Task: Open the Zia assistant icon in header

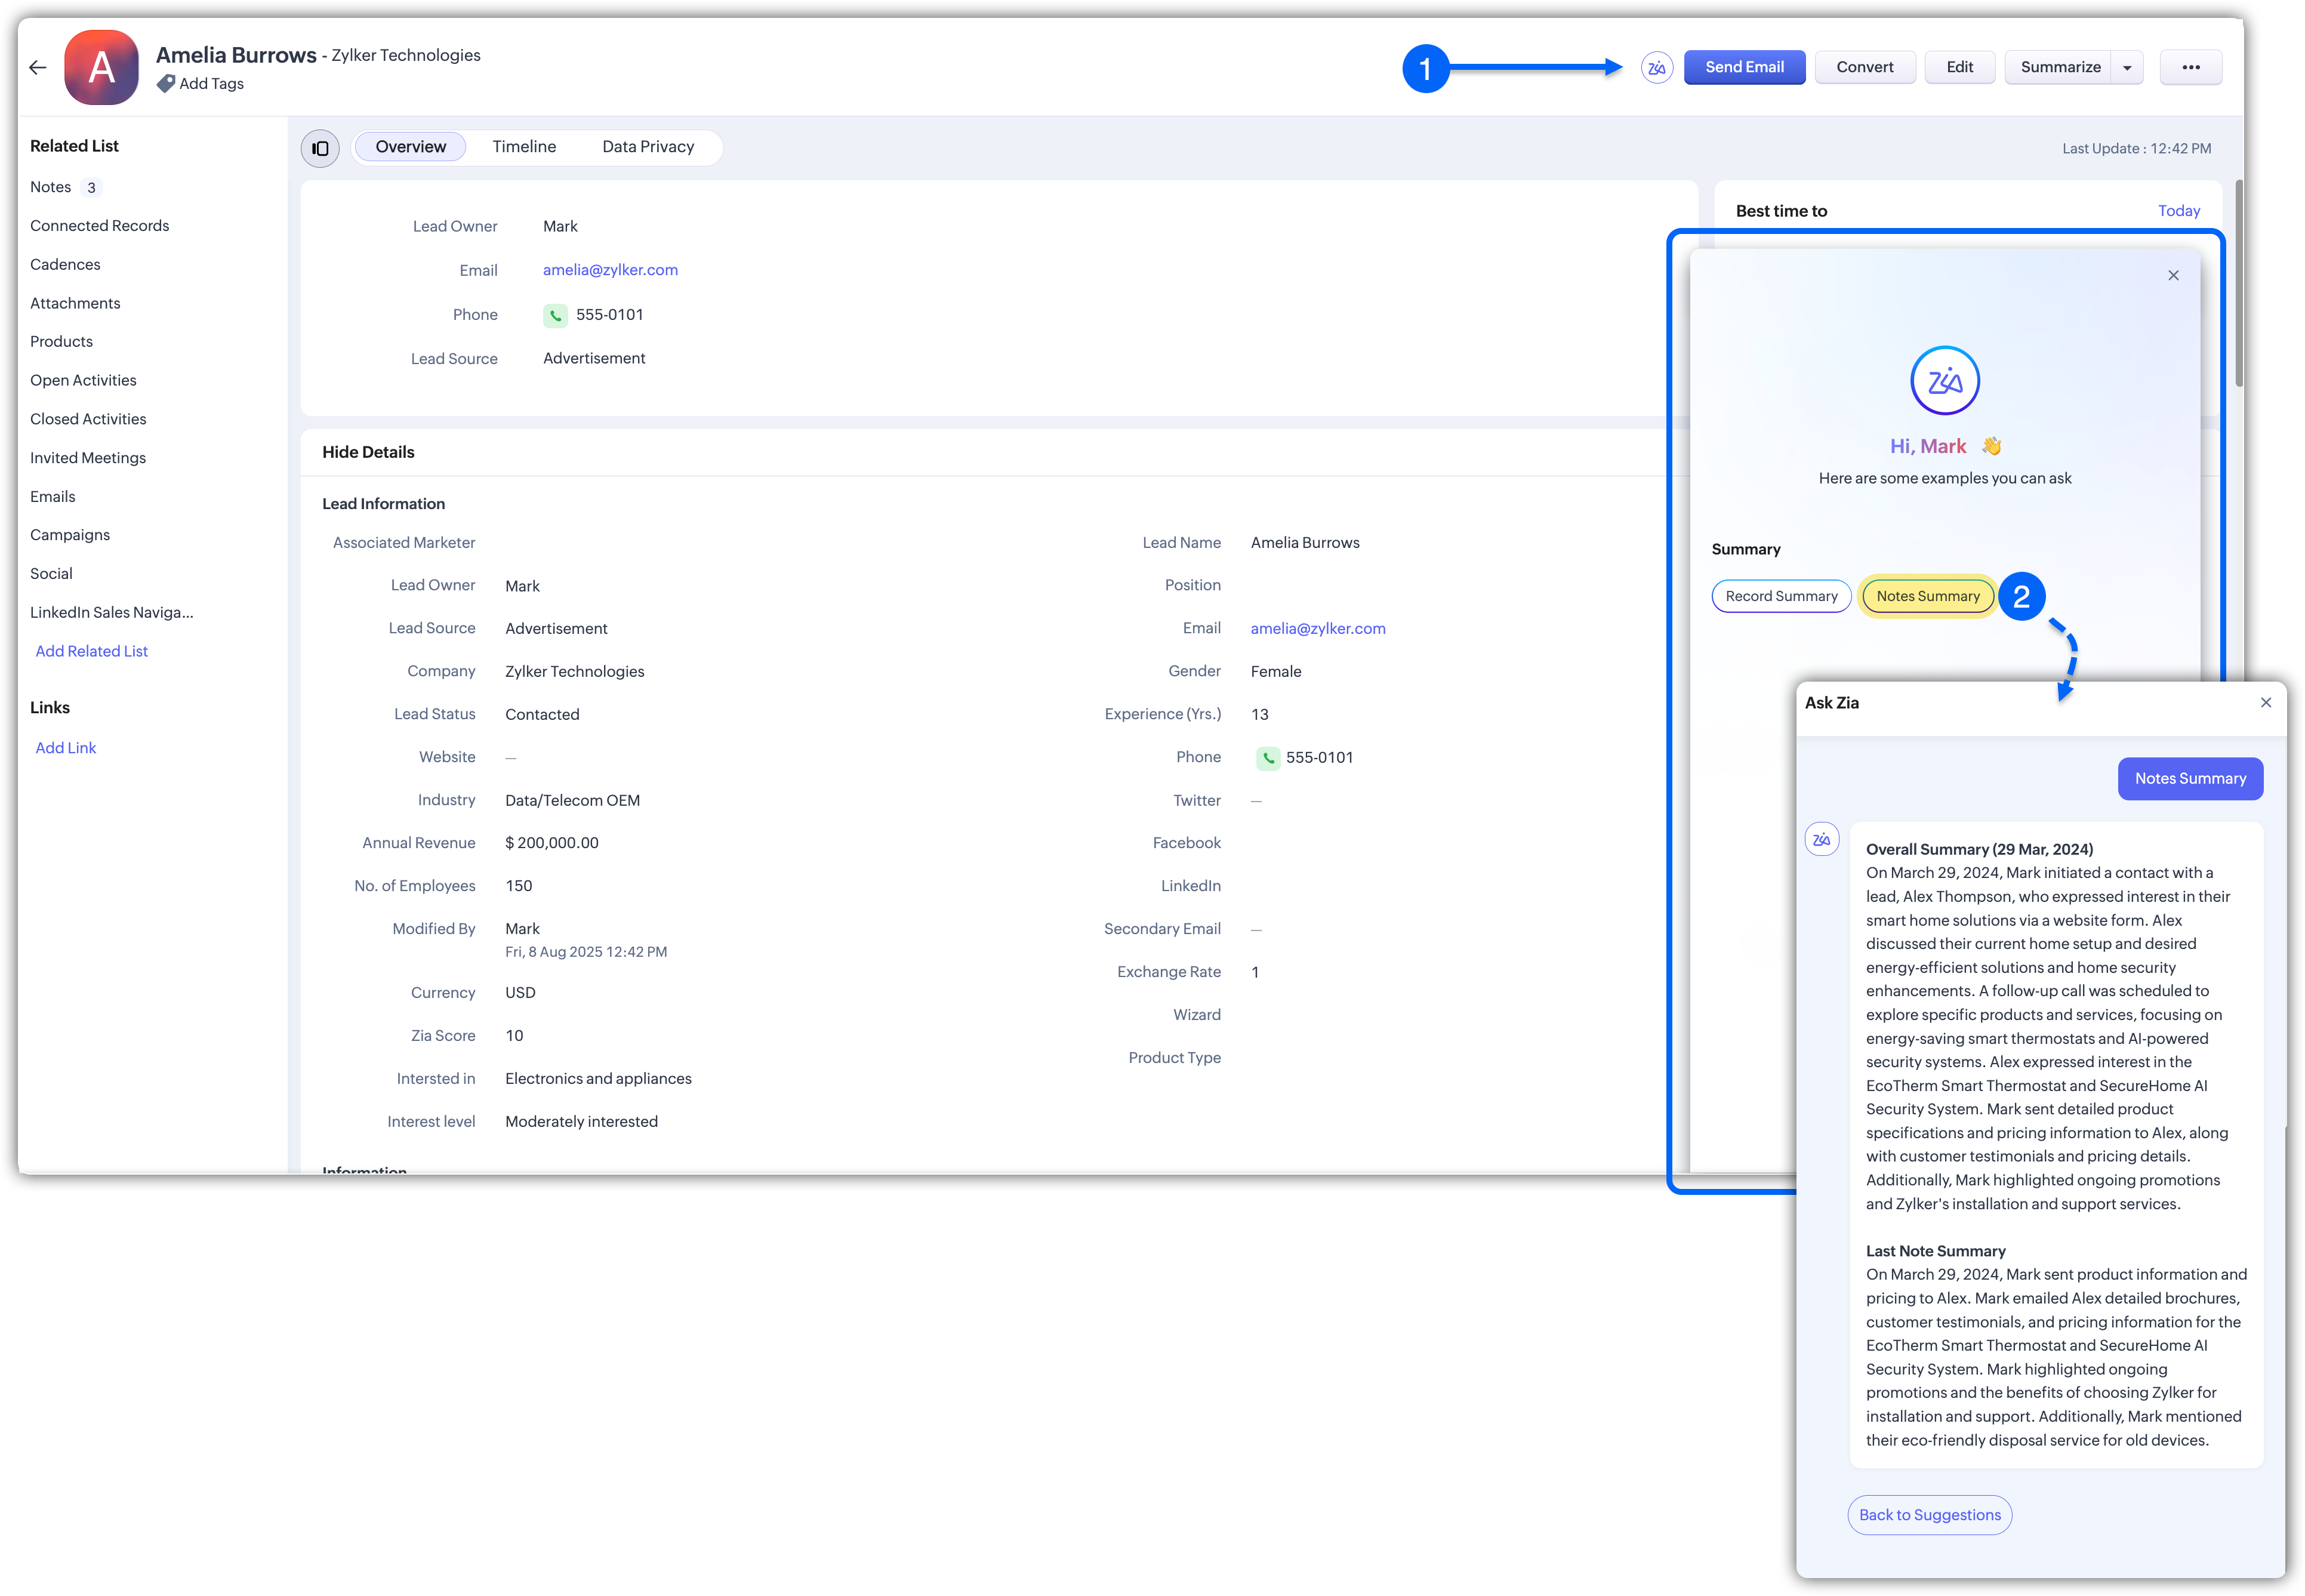Action: coord(1656,68)
